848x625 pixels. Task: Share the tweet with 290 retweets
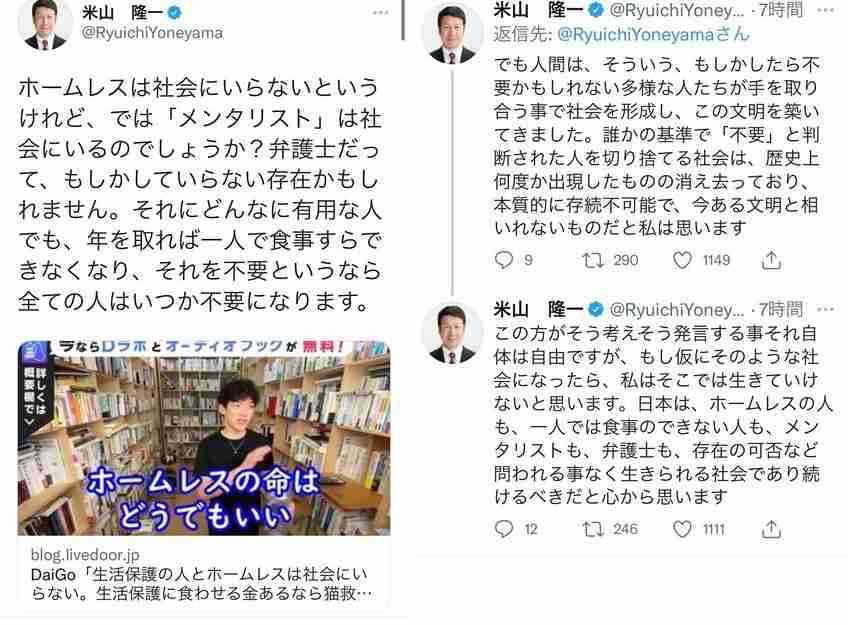[x=771, y=260]
